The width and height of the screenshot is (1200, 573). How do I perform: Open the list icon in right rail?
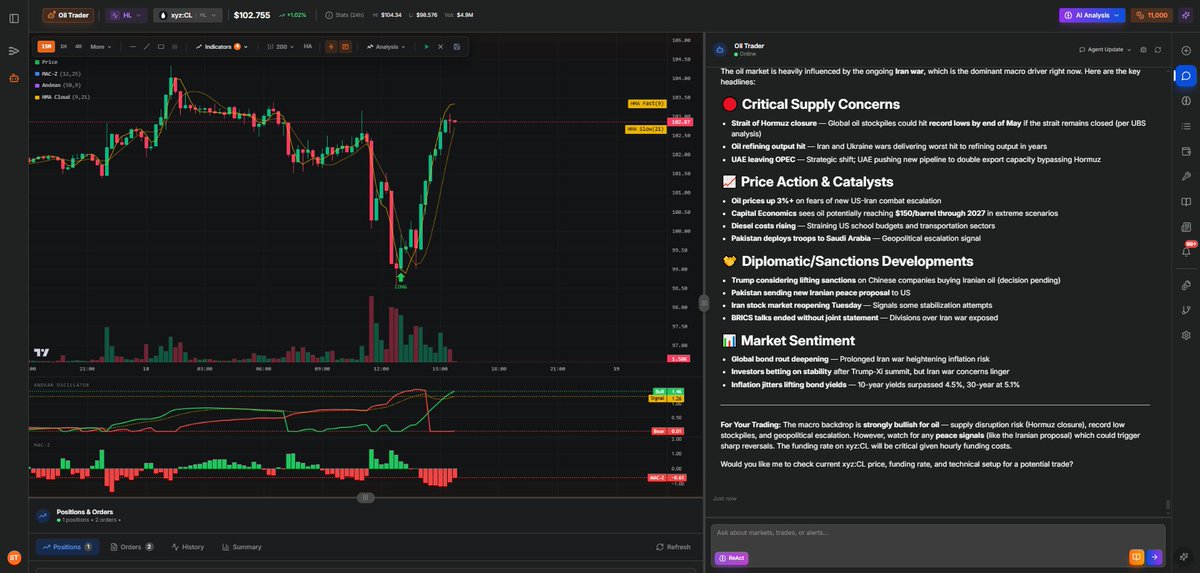1185,126
